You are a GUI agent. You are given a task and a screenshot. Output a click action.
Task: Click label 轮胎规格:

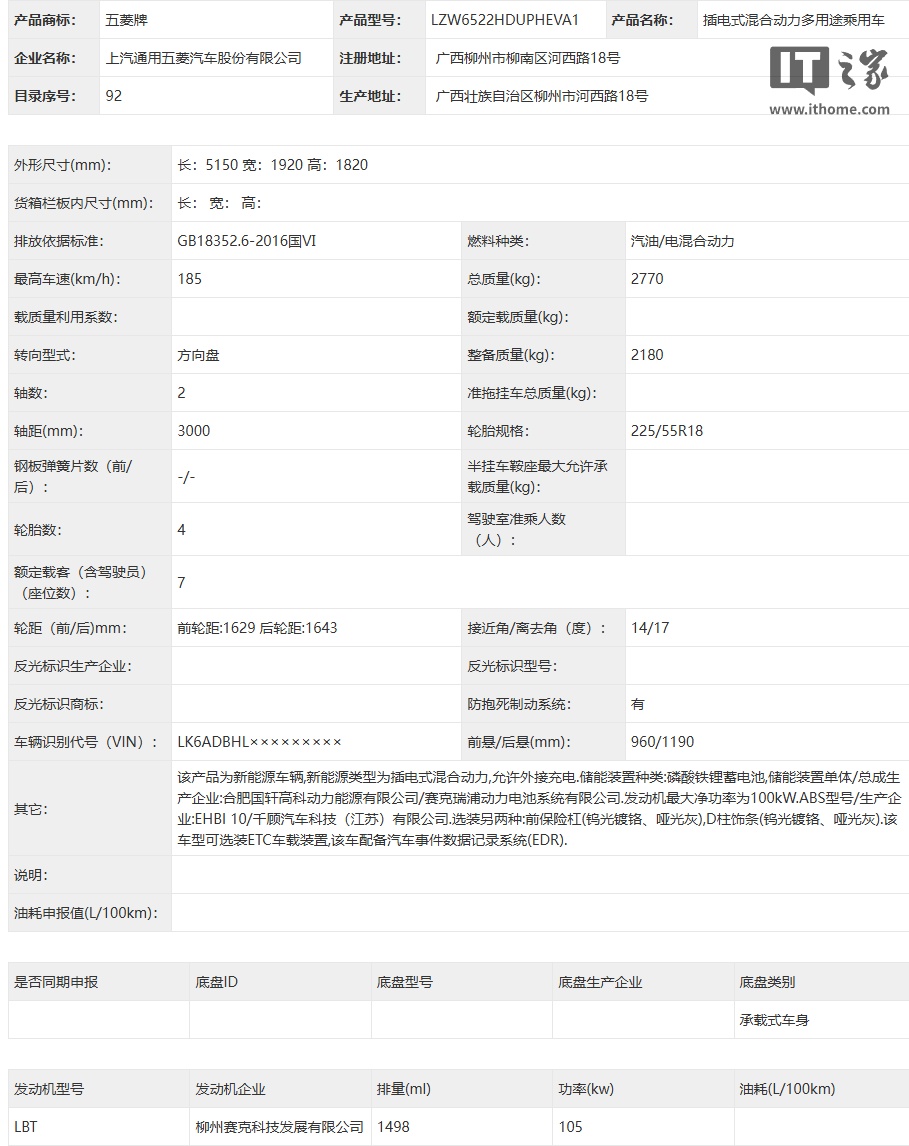coord(498,430)
